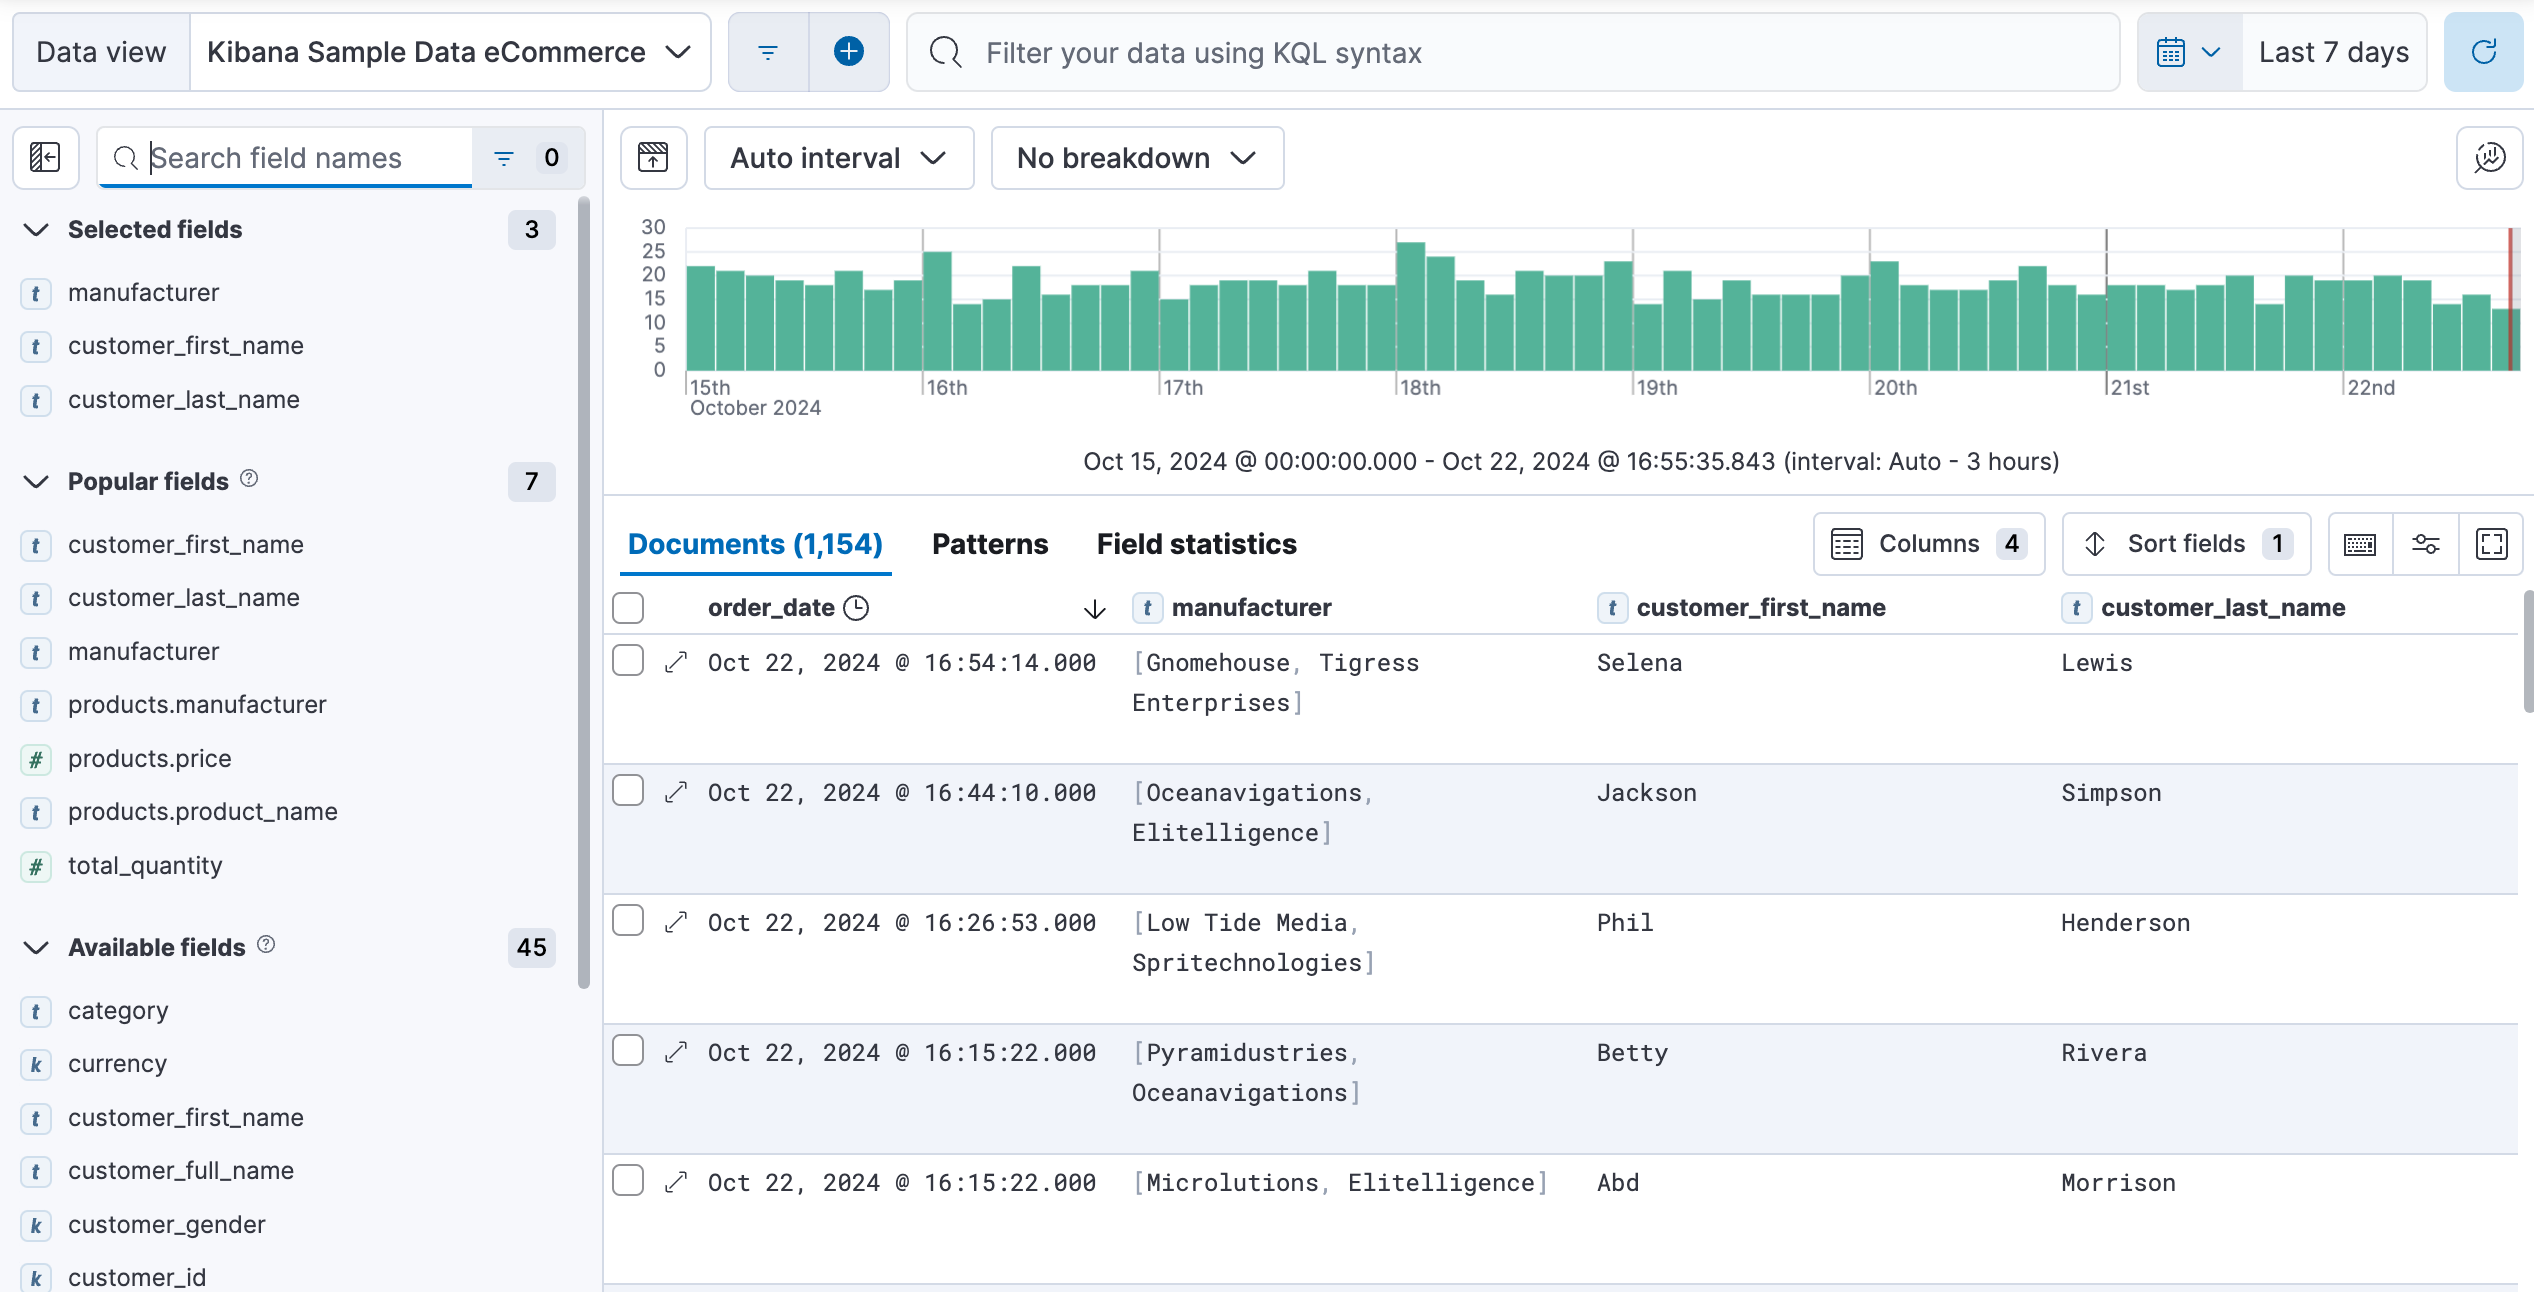Expand the Auto interval dropdown

tap(834, 157)
